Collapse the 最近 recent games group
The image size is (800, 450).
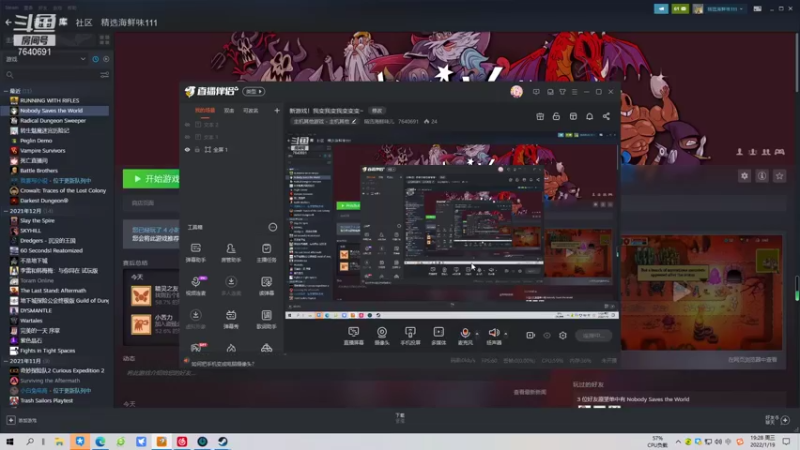pyautogui.click(x=6, y=91)
